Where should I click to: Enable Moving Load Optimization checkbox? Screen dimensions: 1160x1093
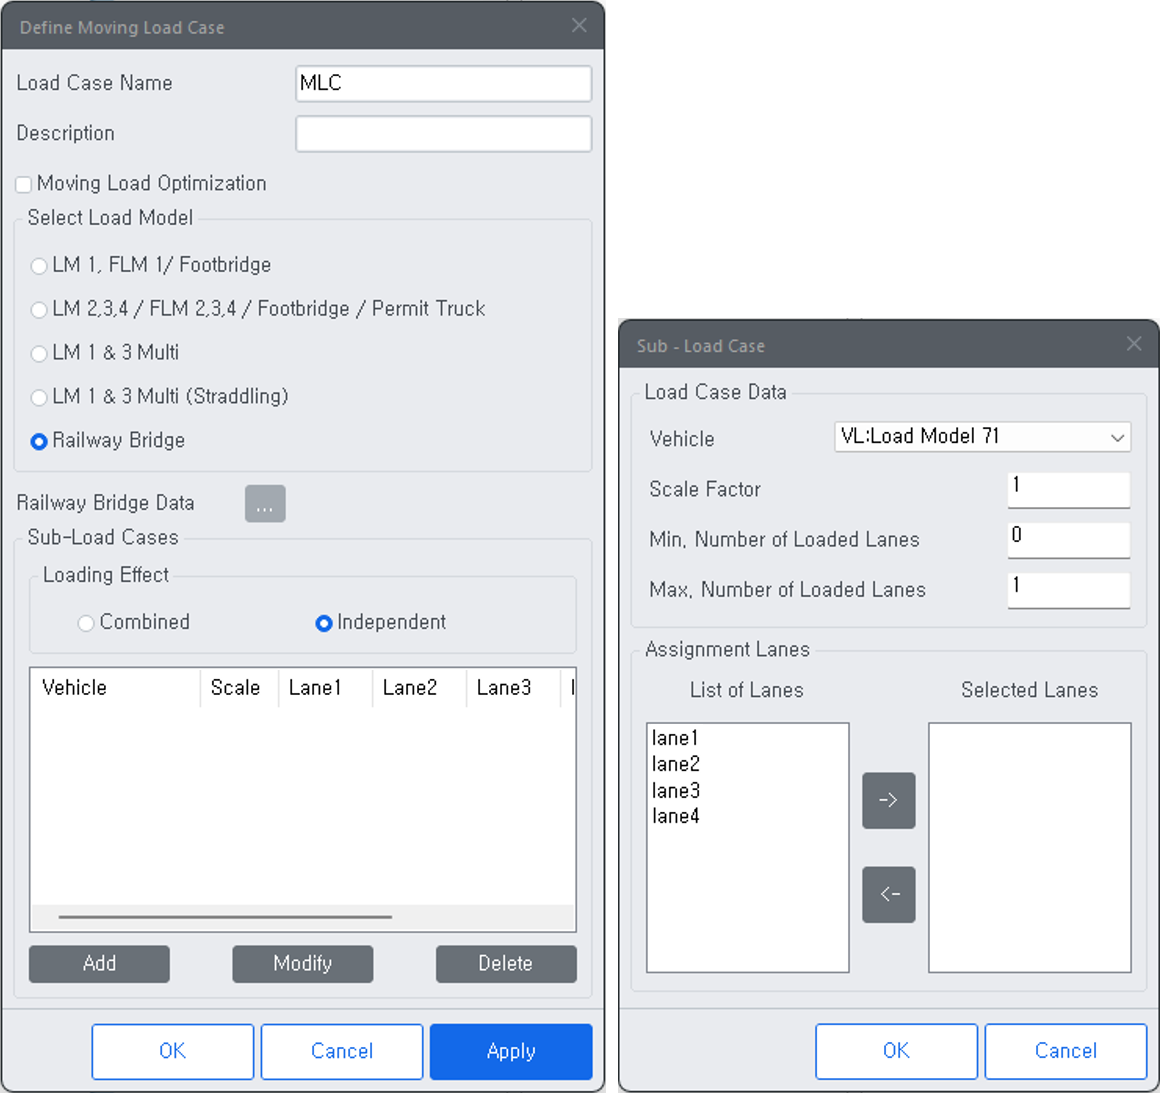pyautogui.click(x=24, y=184)
